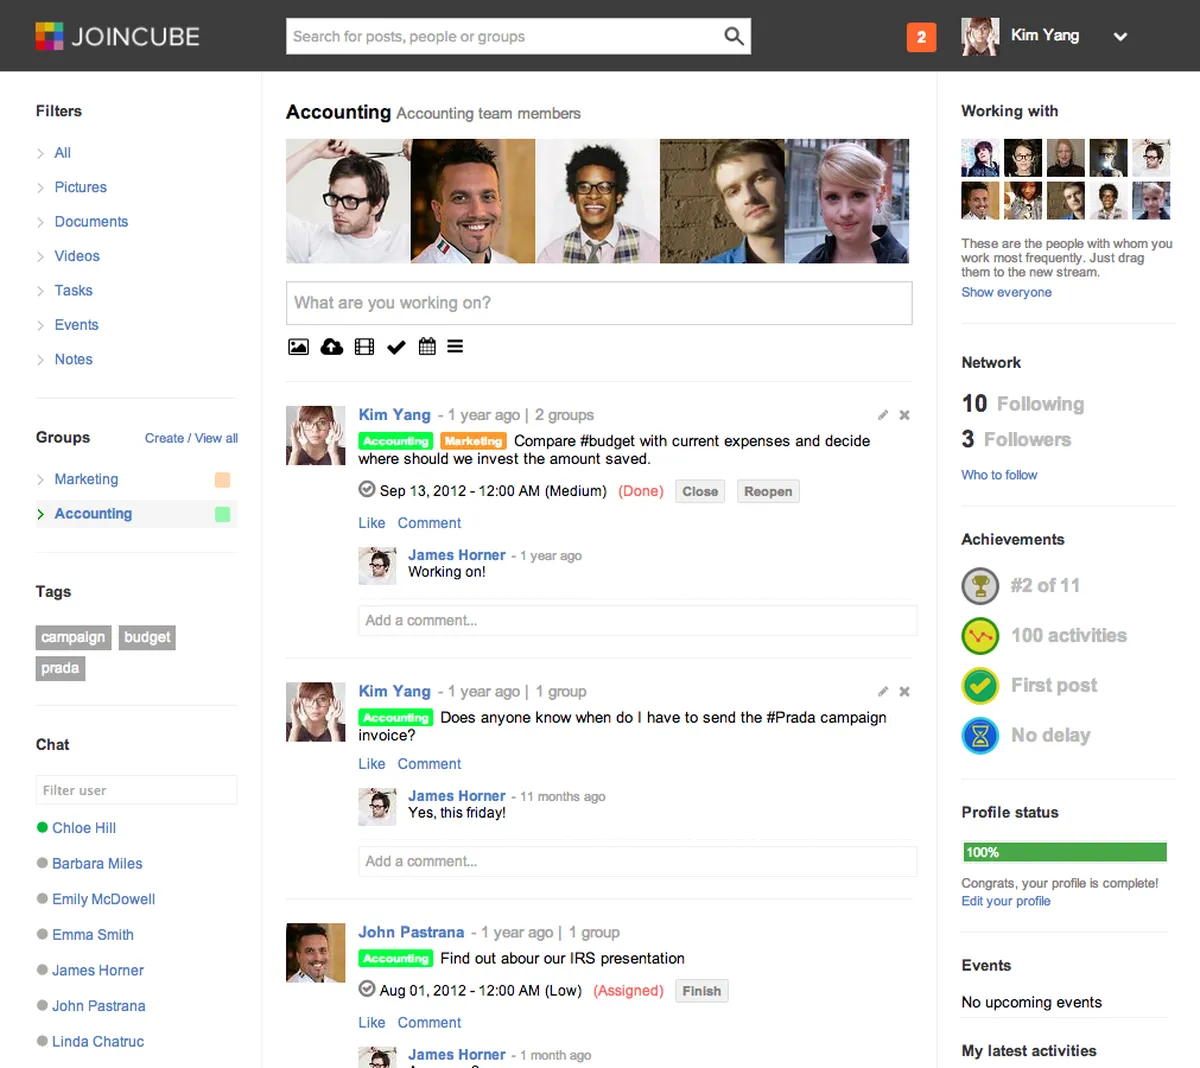View the 3 Followers list

click(x=1016, y=439)
